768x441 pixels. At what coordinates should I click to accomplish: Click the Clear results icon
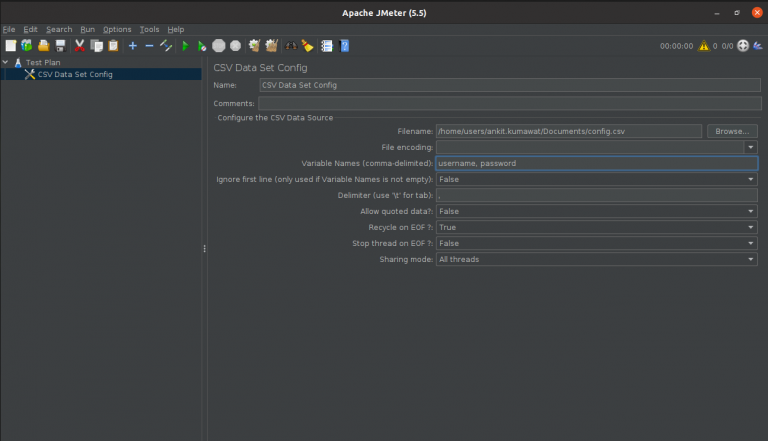[254, 46]
